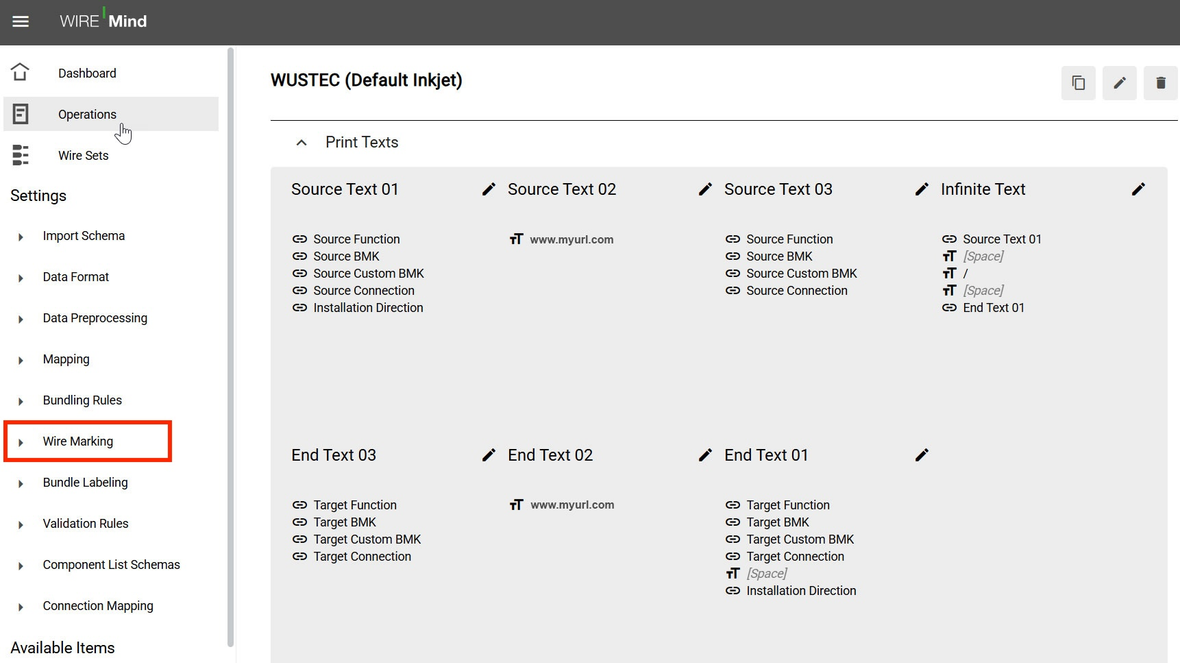Open the Operations page
This screenshot has height=663, width=1180.
pos(111,114)
